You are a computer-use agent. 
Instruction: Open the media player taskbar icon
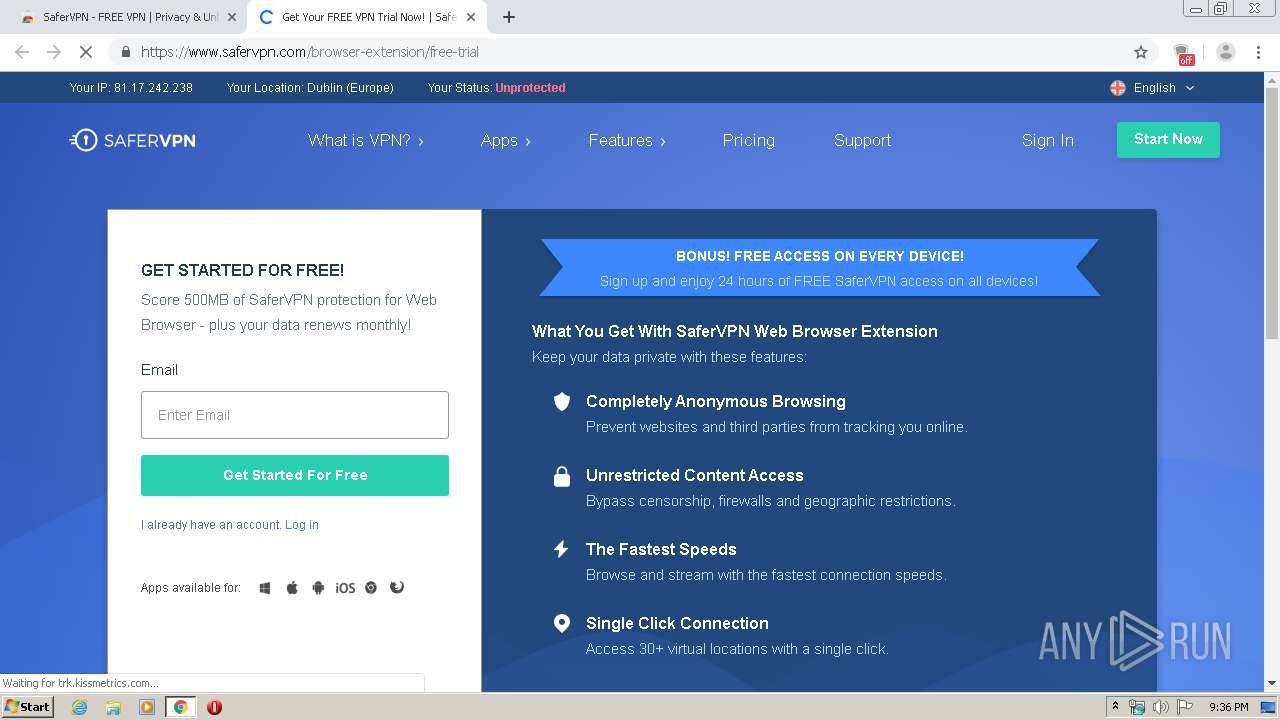point(147,707)
